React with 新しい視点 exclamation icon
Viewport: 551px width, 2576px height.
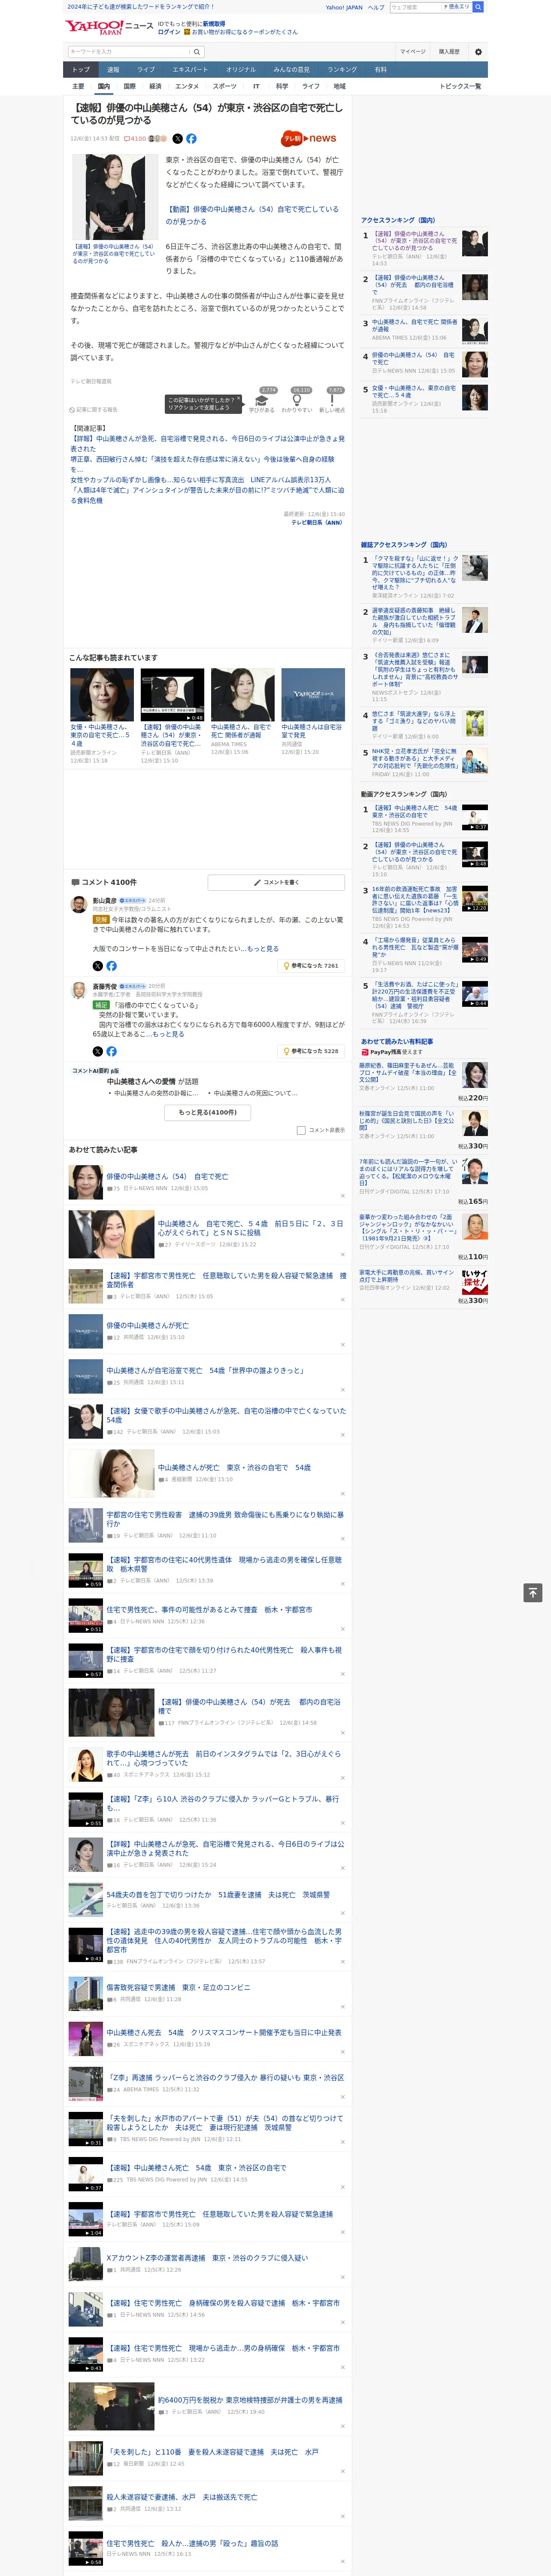[332, 400]
